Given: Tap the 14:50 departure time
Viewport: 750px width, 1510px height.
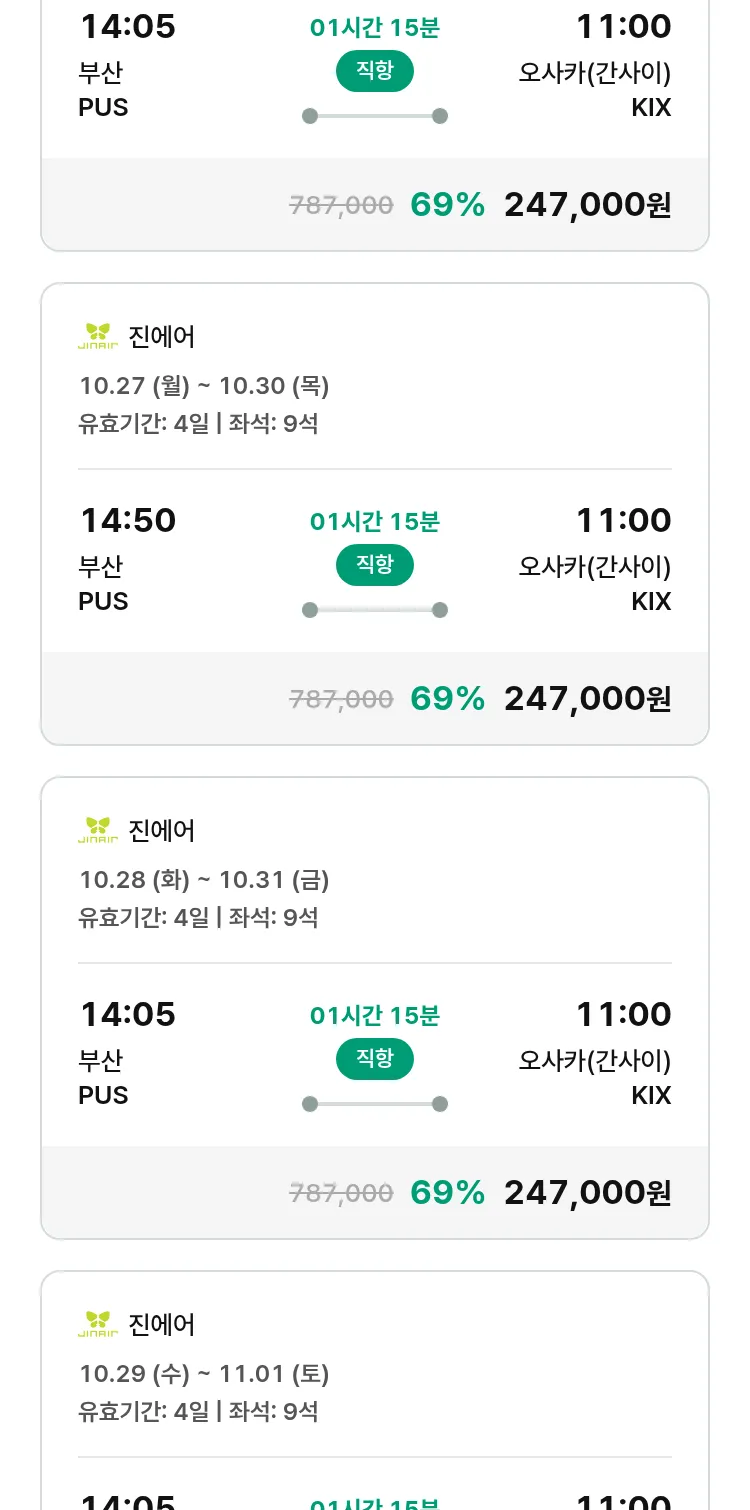Looking at the screenshot, I should 128,520.
